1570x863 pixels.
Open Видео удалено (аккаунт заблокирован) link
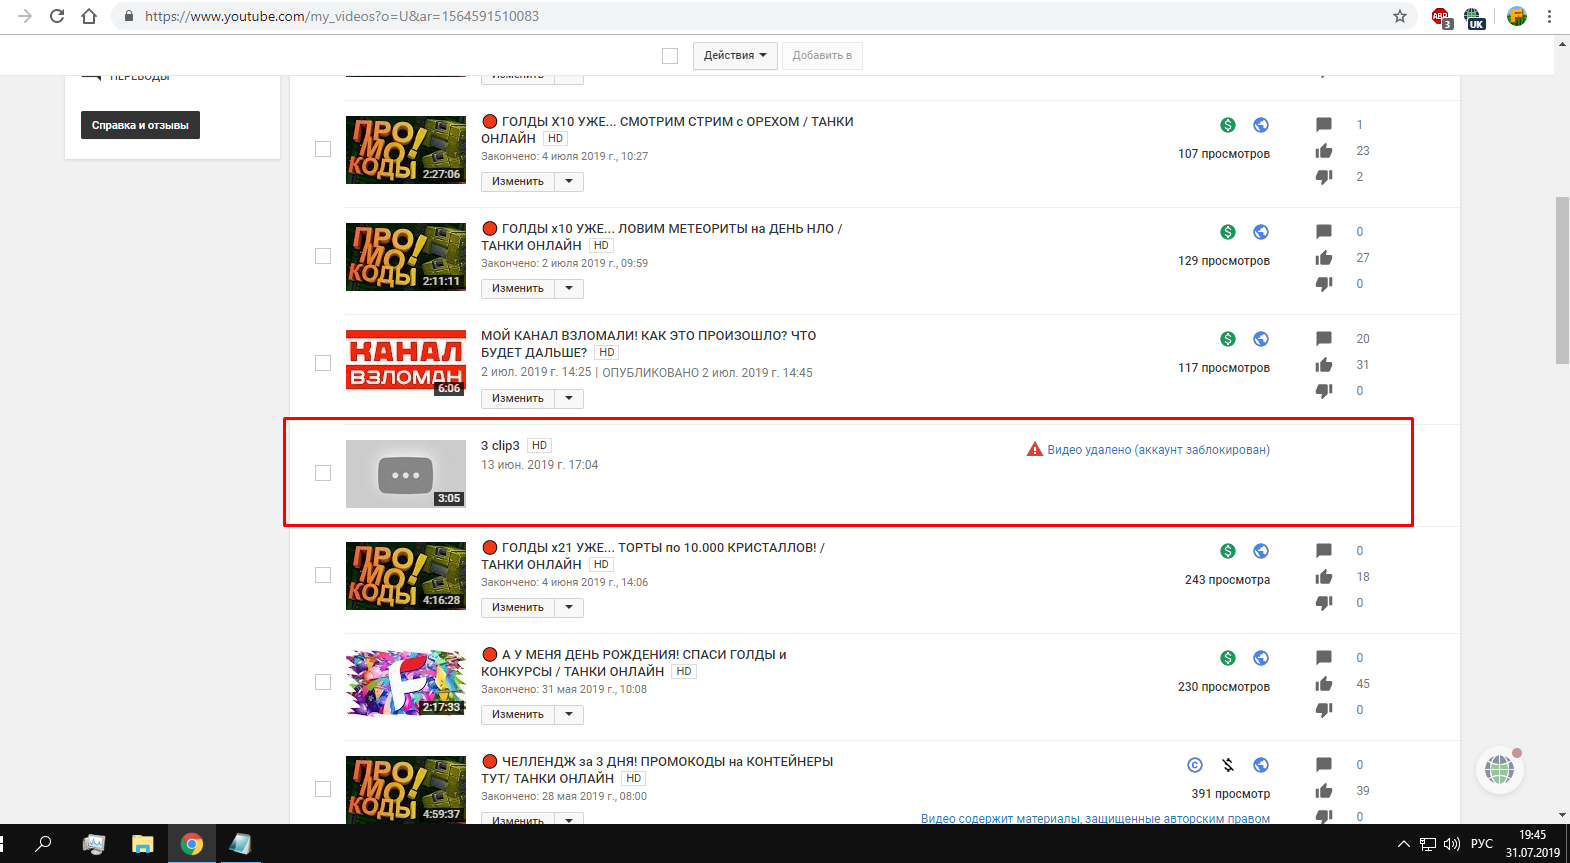click(1158, 450)
